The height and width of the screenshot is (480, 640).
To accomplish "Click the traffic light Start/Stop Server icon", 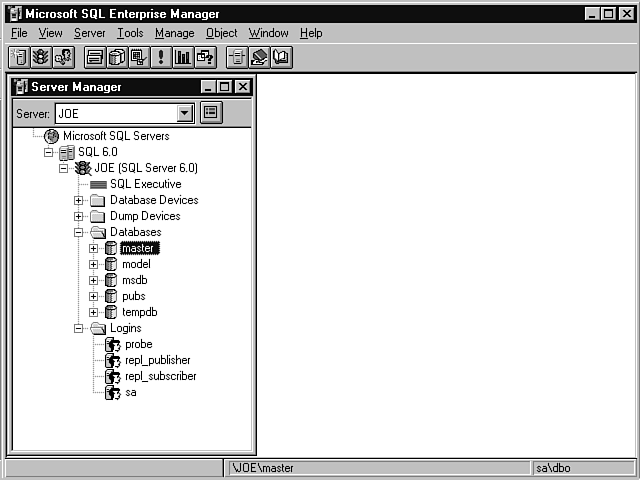I will (41, 58).
